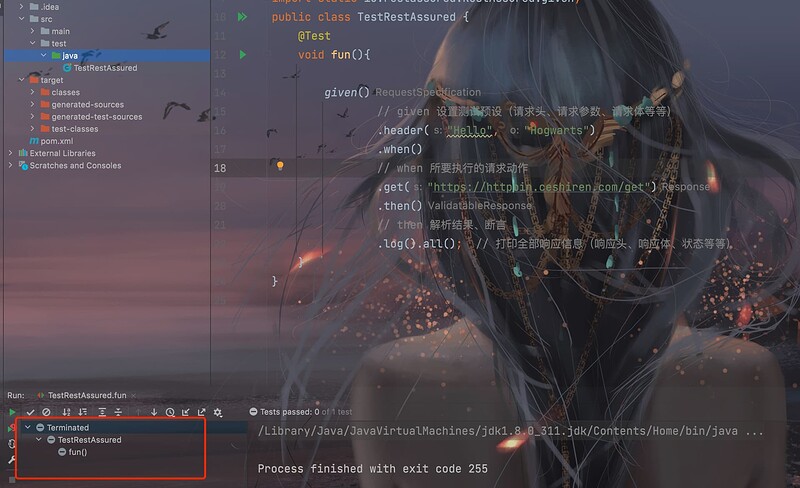Click Export Test Results icon
This screenshot has height=488, width=800.
coord(202,412)
